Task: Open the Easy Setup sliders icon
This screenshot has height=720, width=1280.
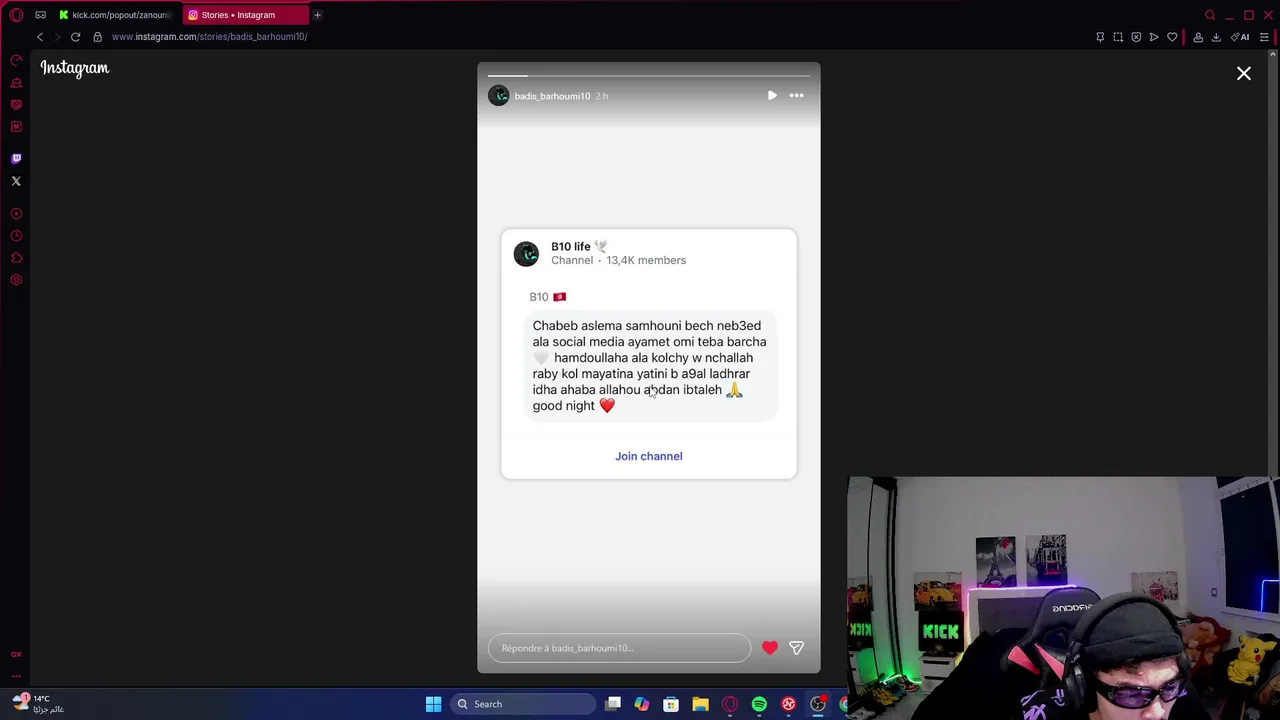Action: (1264, 37)
